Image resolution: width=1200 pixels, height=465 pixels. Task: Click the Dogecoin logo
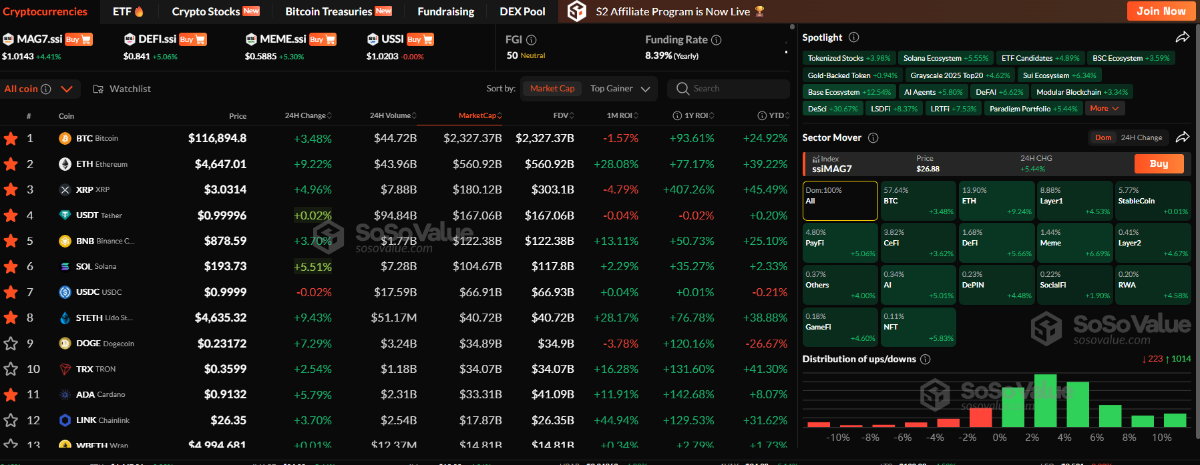point(64,343)
